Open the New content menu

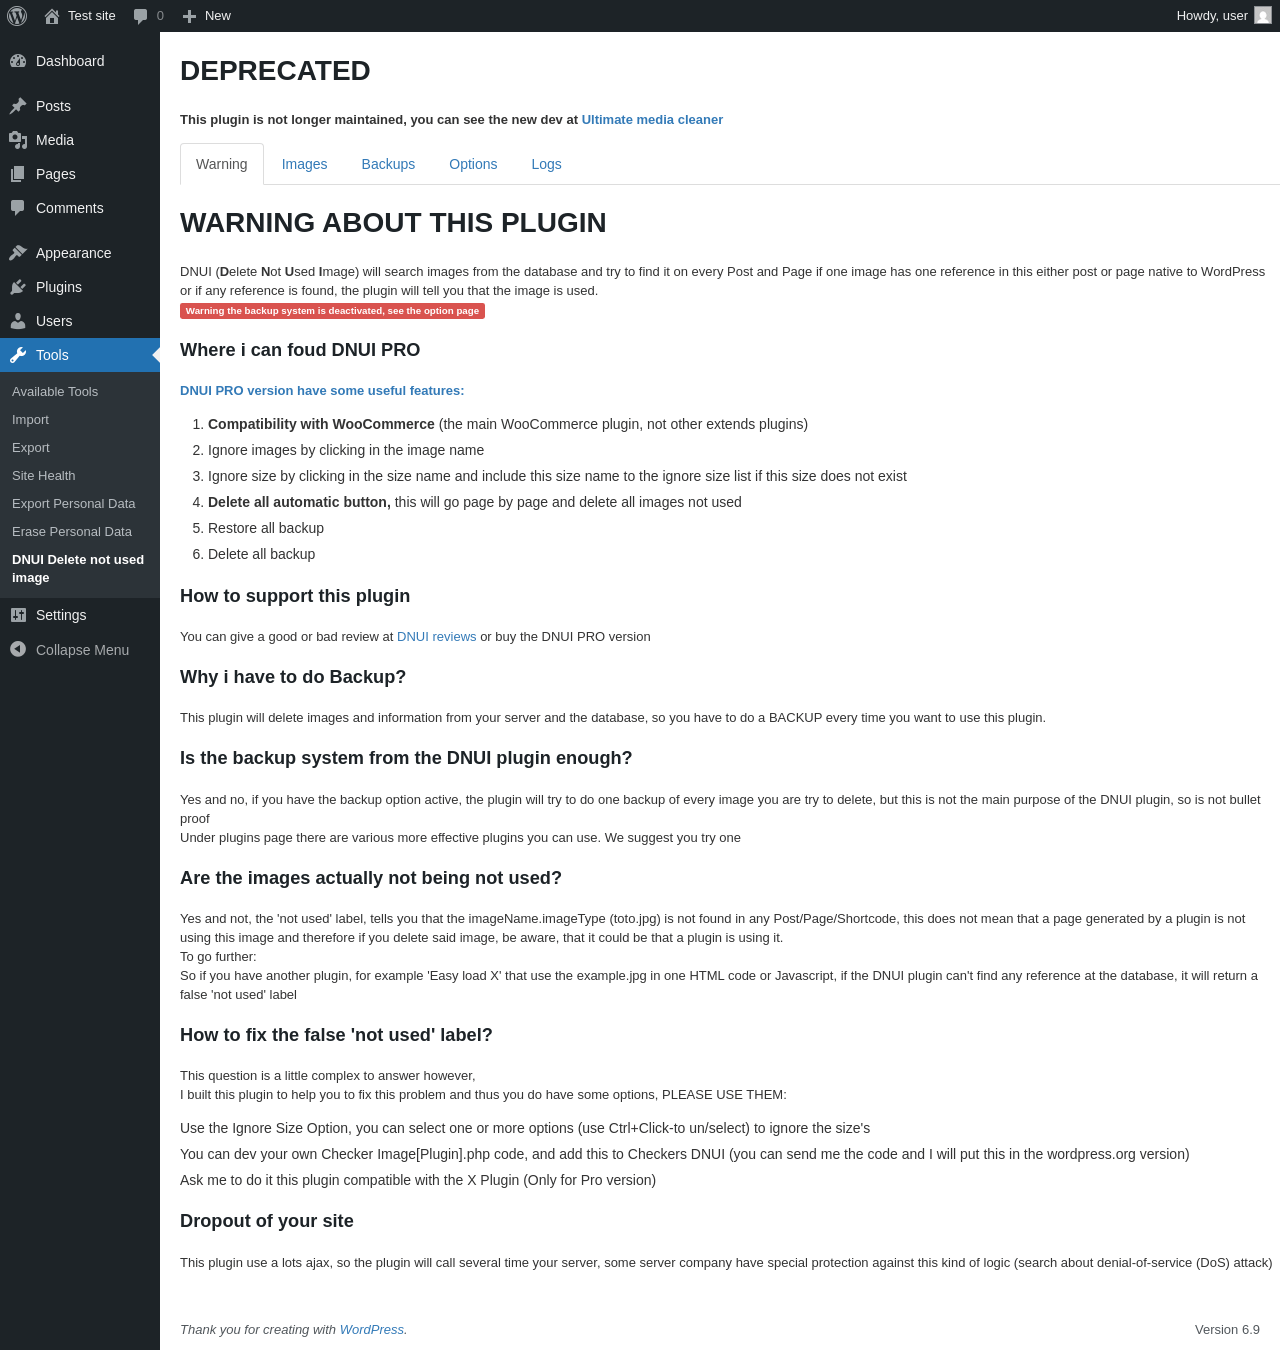click(207, 16)
